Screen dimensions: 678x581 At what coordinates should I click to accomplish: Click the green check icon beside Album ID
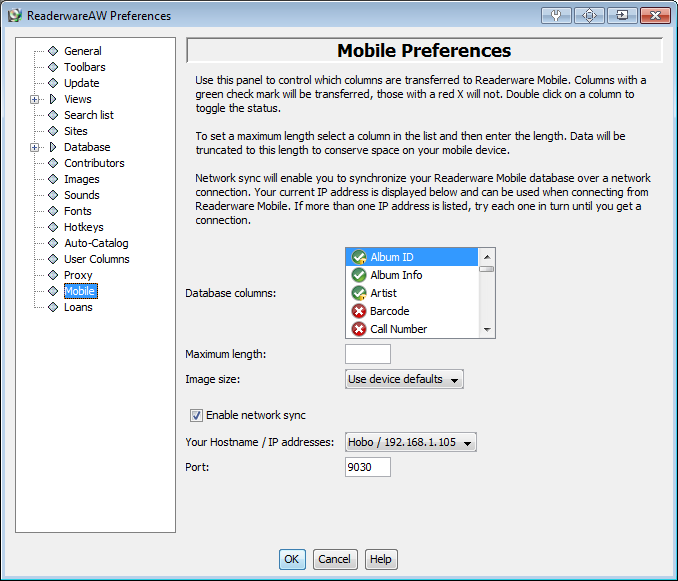coord(358,257)
